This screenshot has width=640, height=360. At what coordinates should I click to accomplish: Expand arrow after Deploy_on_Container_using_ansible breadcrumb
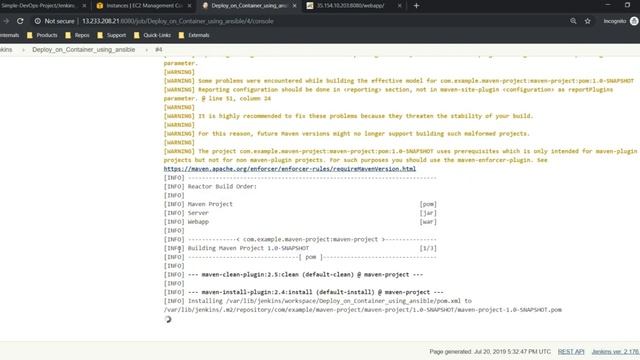tap(147, 50)
